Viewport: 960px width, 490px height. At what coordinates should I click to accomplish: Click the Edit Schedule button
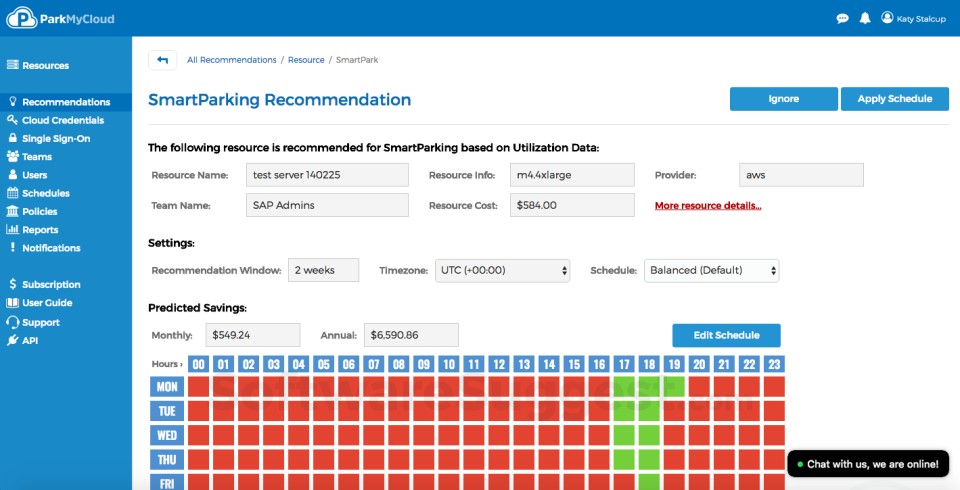click(726, 335)
